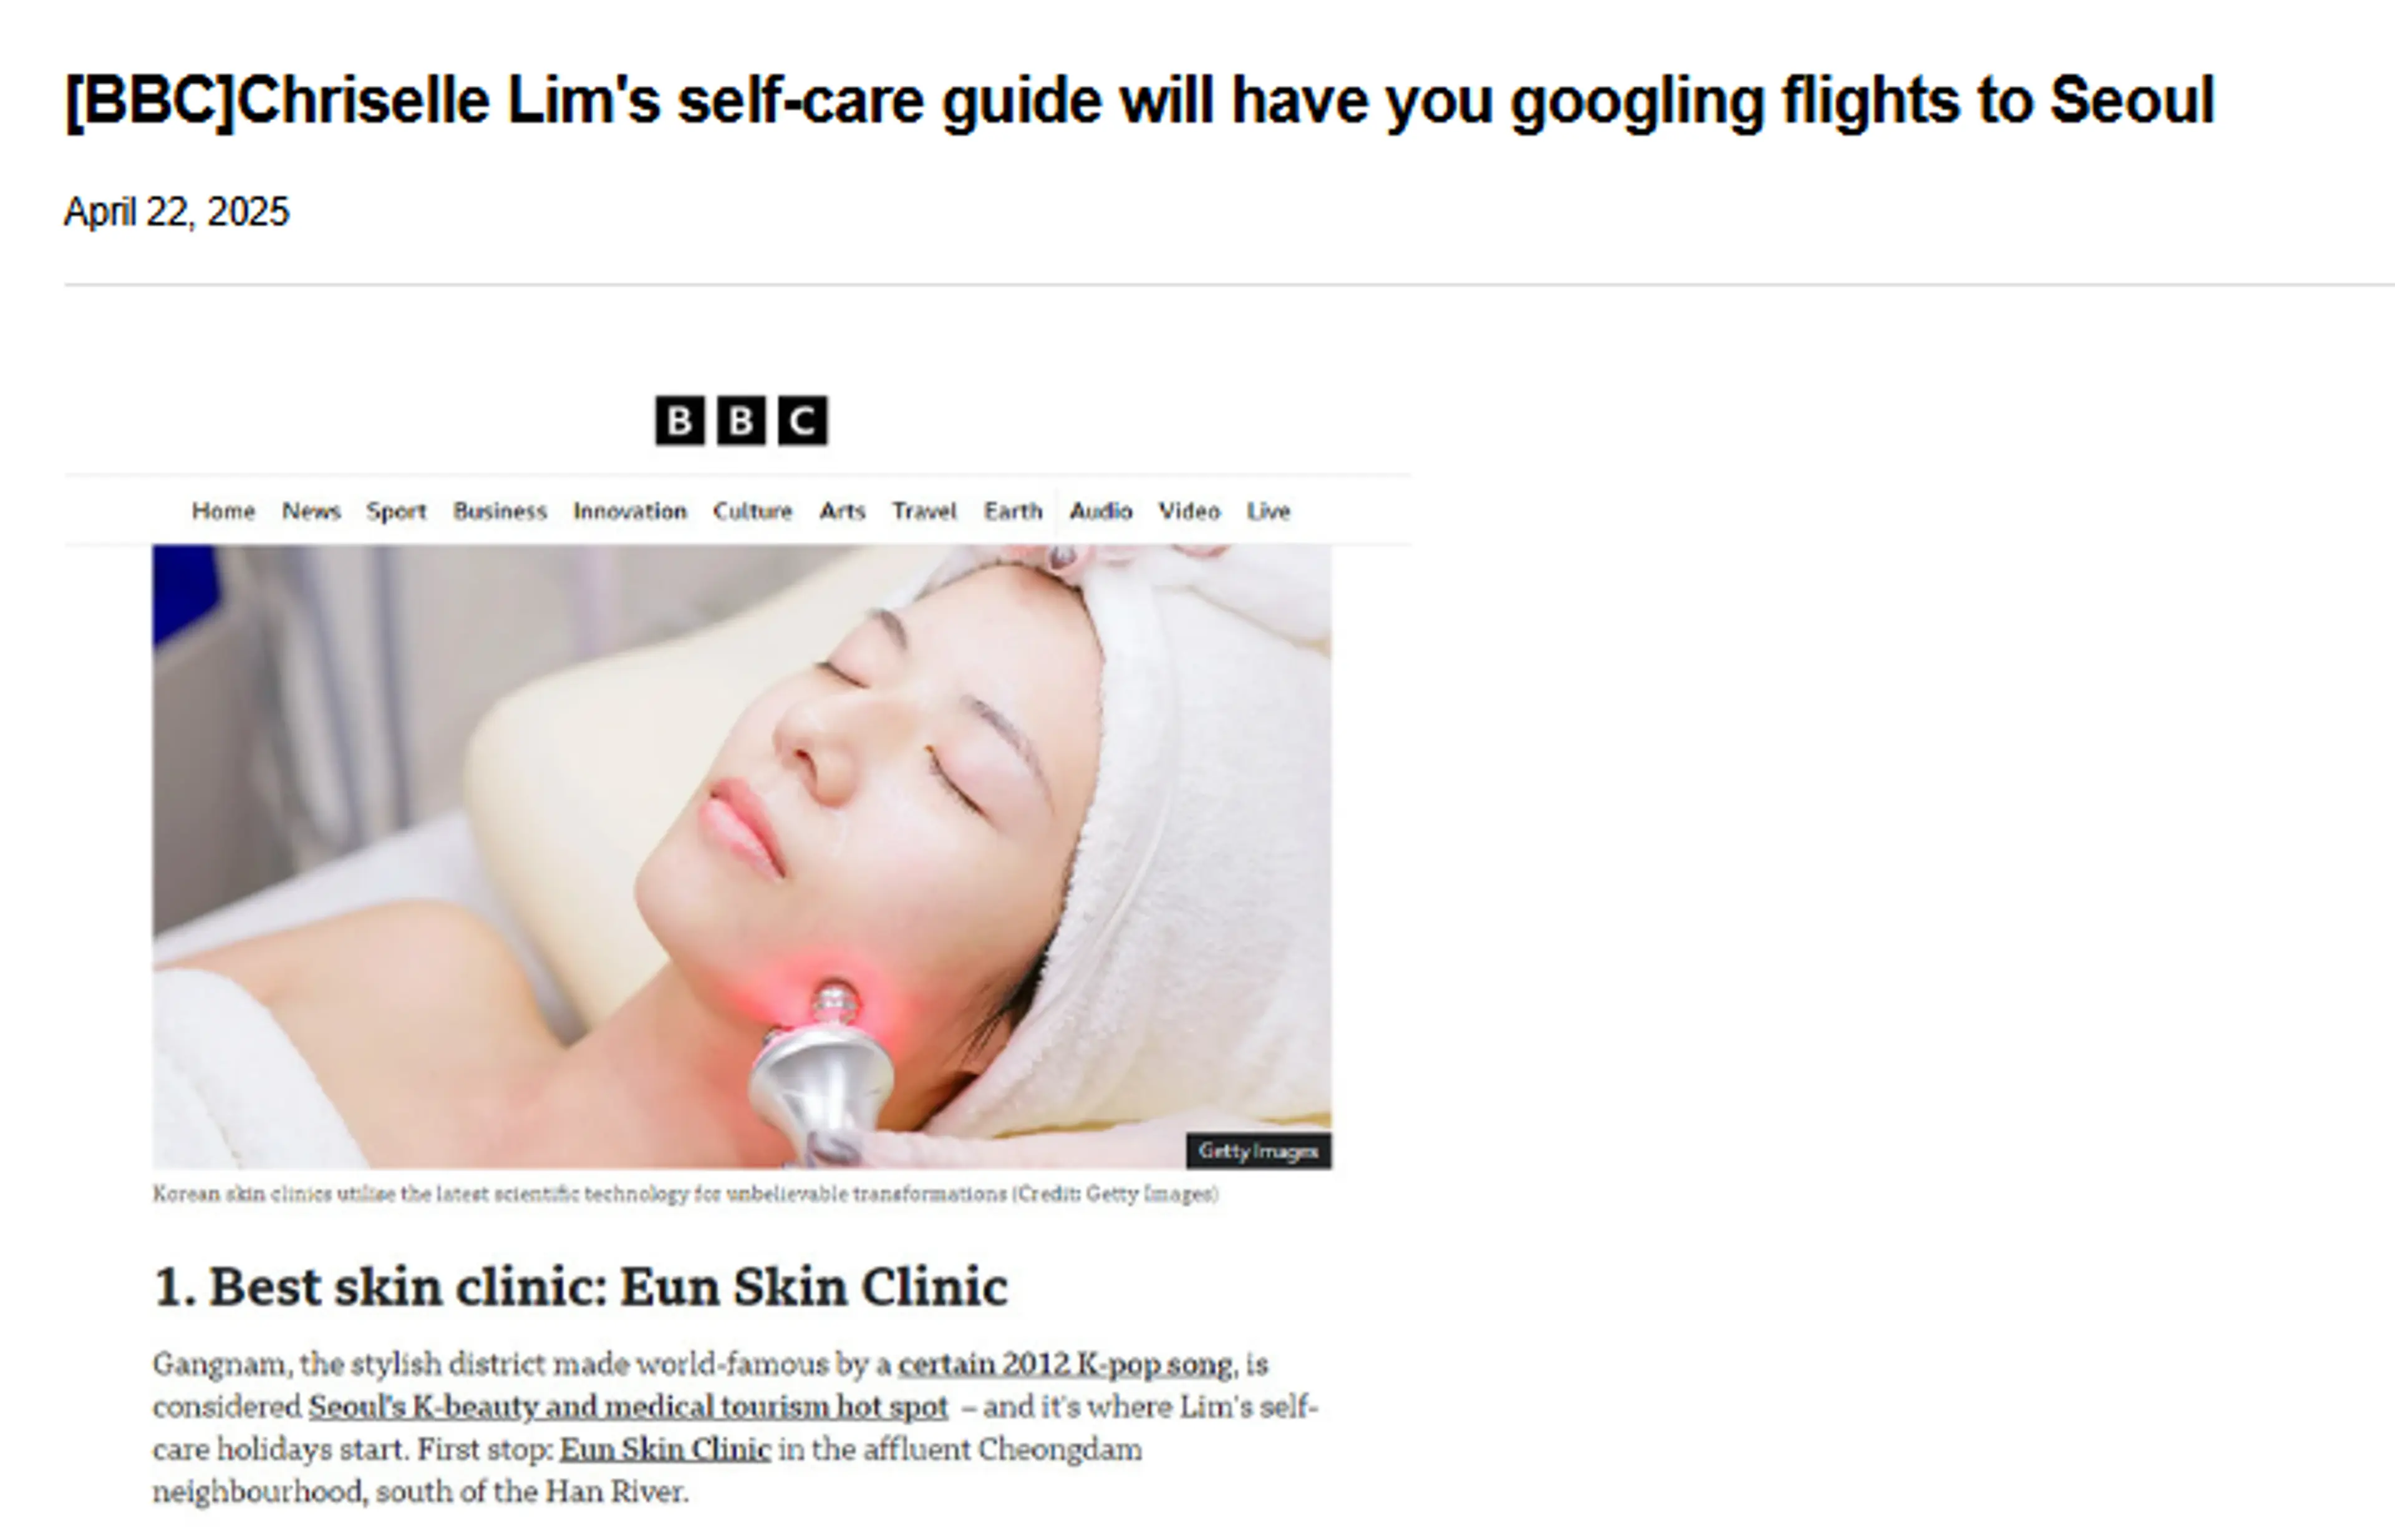Click the Getty Images credit badge
Image resolution: width=2395 pixels, height=1540 pixels.
[x=1258, y=1151]
